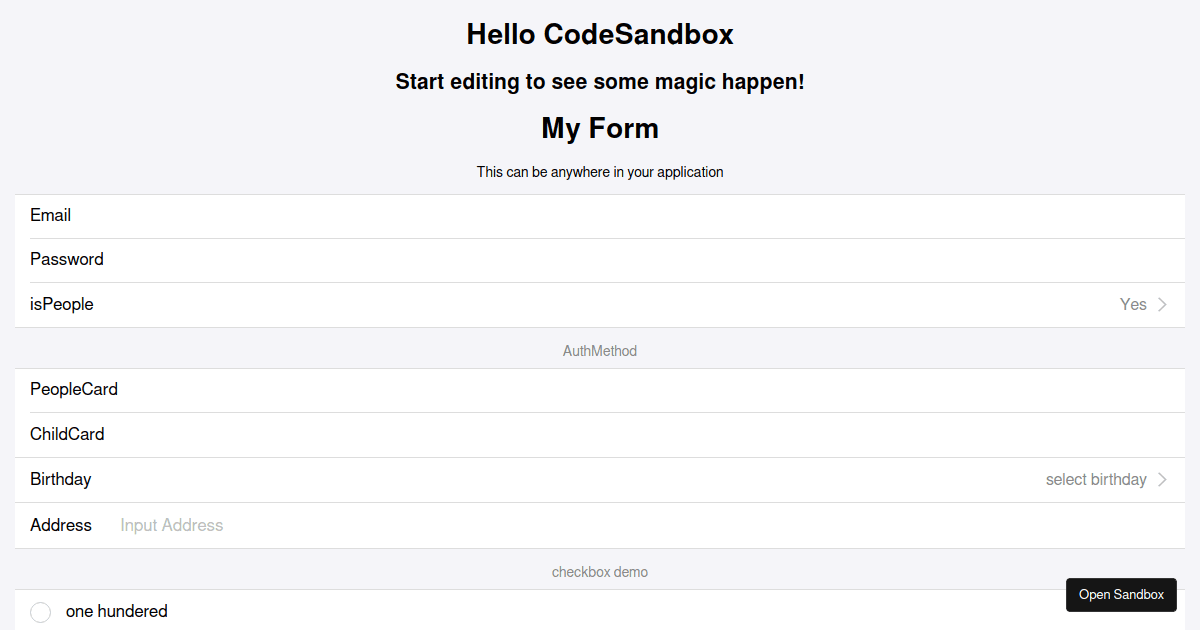Viewport: 1200px width, 630px height.
Task: Click the checkbox demo section header
Action: point(600,571)
